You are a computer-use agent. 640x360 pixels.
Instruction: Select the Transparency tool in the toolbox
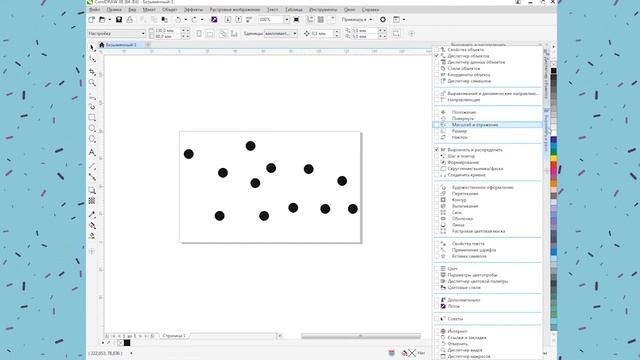click(x=92, y=201)
